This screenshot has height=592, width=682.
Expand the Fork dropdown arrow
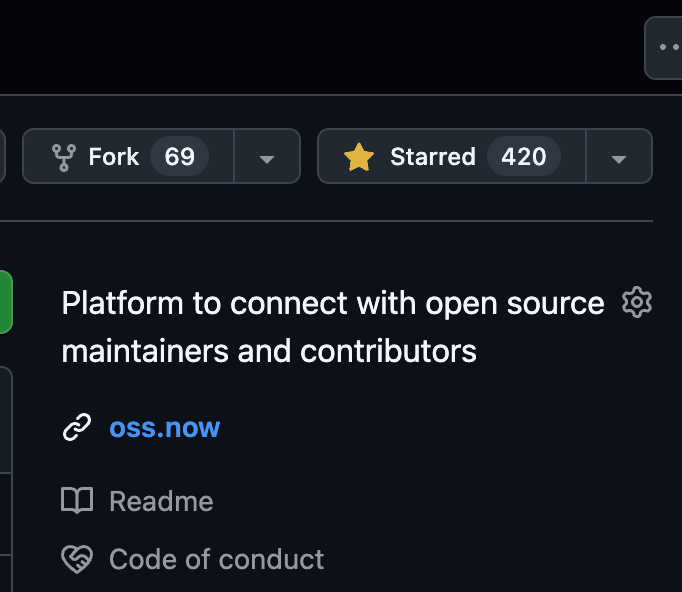[x=267, y=157]
